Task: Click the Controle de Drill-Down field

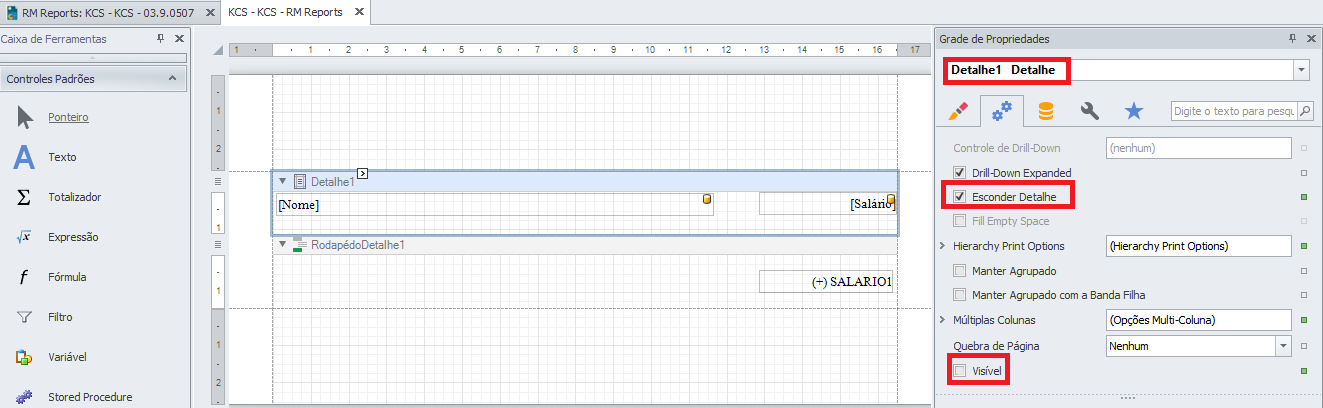Action: (1199, 147)
